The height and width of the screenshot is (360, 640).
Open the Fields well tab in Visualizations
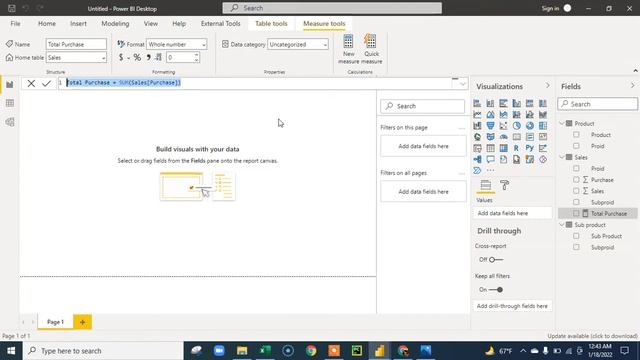pyautogui.click(x=485, y=186)
